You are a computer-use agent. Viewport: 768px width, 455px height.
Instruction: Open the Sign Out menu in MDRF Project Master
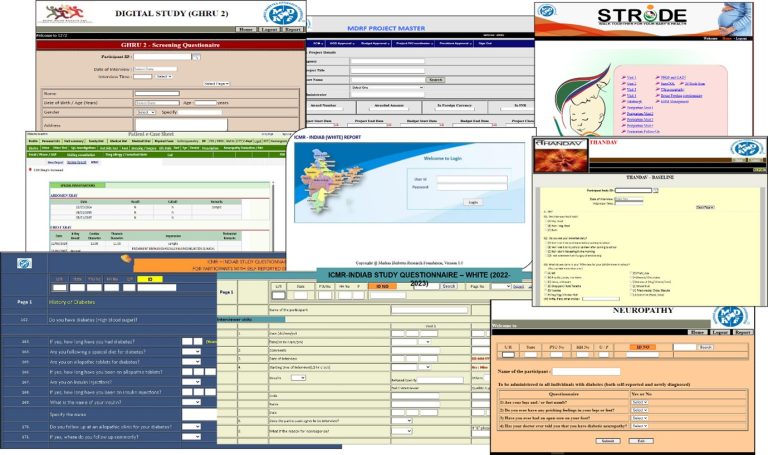[486, 44]
